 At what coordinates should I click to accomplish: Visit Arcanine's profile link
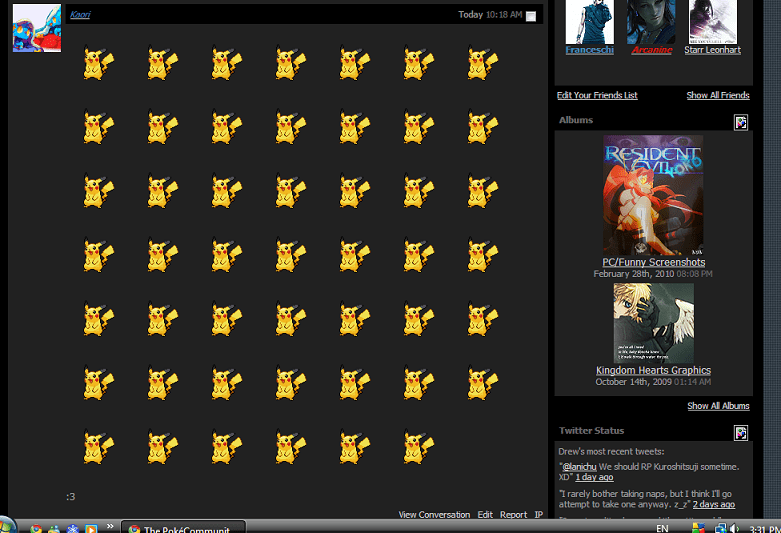pyautogui.click(x=651, y=50)
